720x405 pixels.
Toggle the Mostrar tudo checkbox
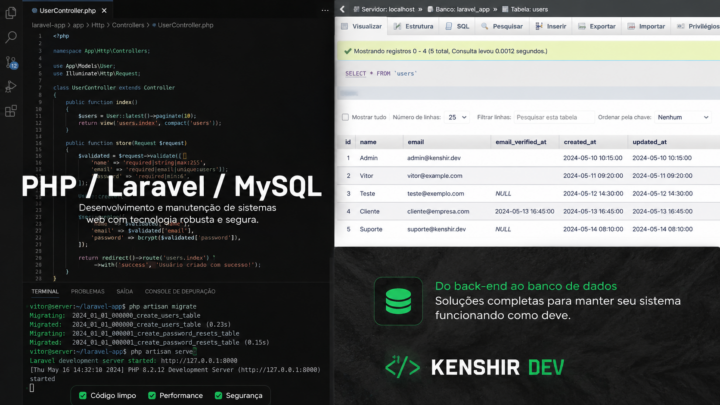click(x=345, y=117)
